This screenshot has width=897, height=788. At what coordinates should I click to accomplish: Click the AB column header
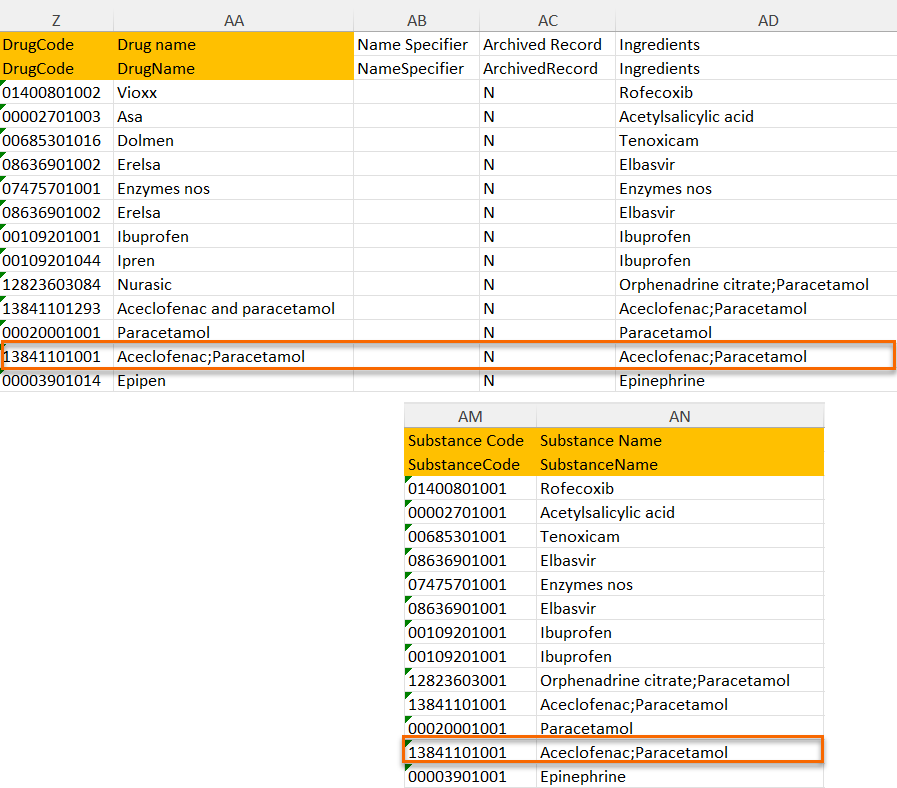(416, 20)
